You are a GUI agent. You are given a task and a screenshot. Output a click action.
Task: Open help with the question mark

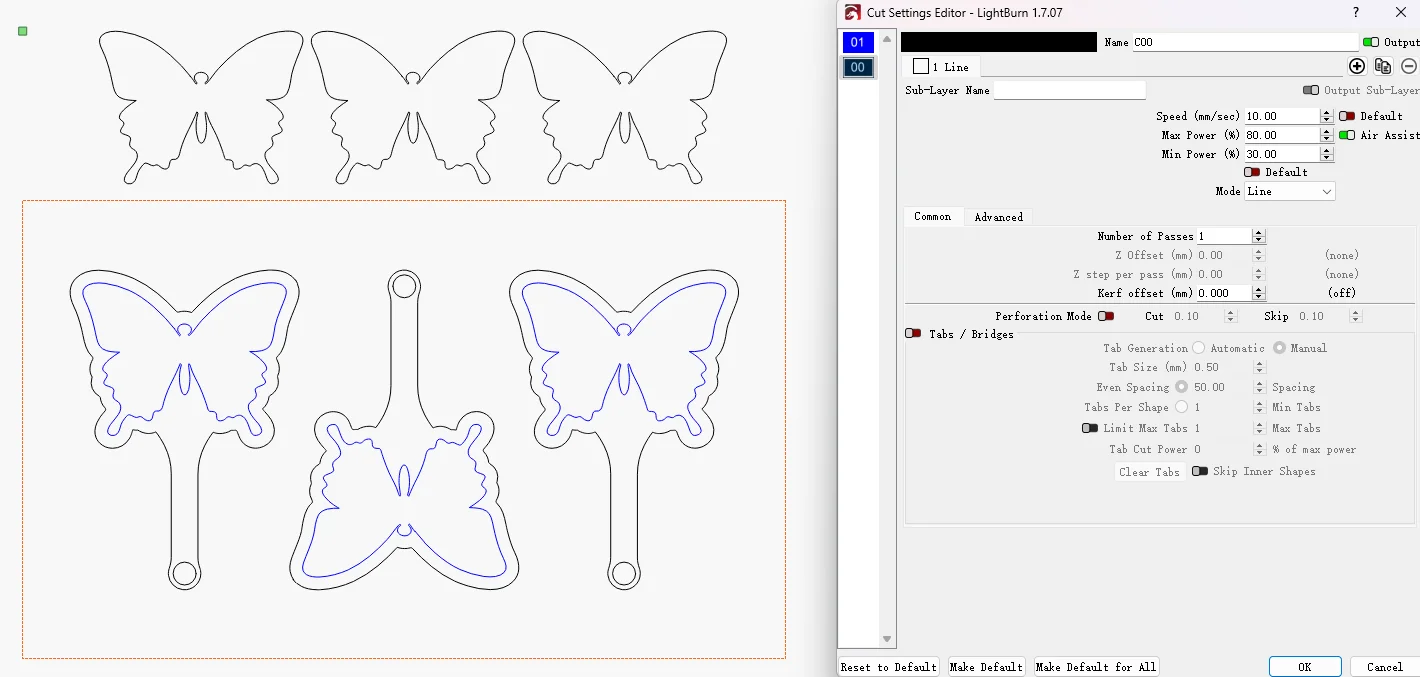click(1356, 12)
